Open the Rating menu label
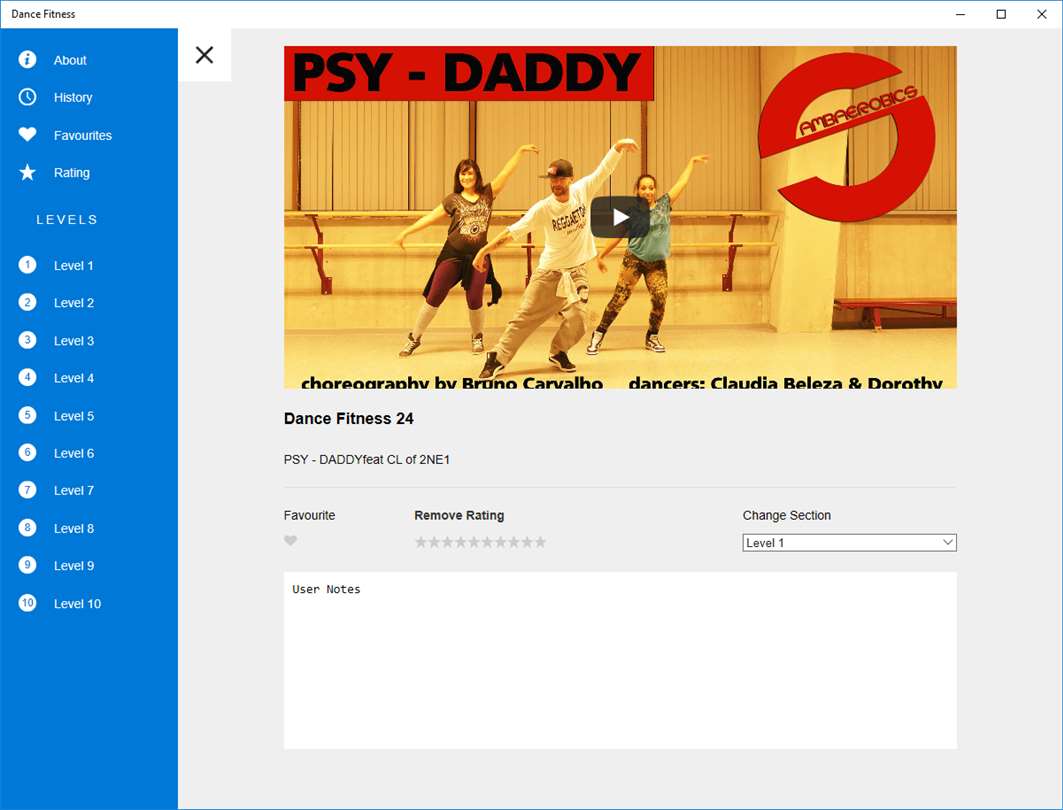 [x=71, y=173]
